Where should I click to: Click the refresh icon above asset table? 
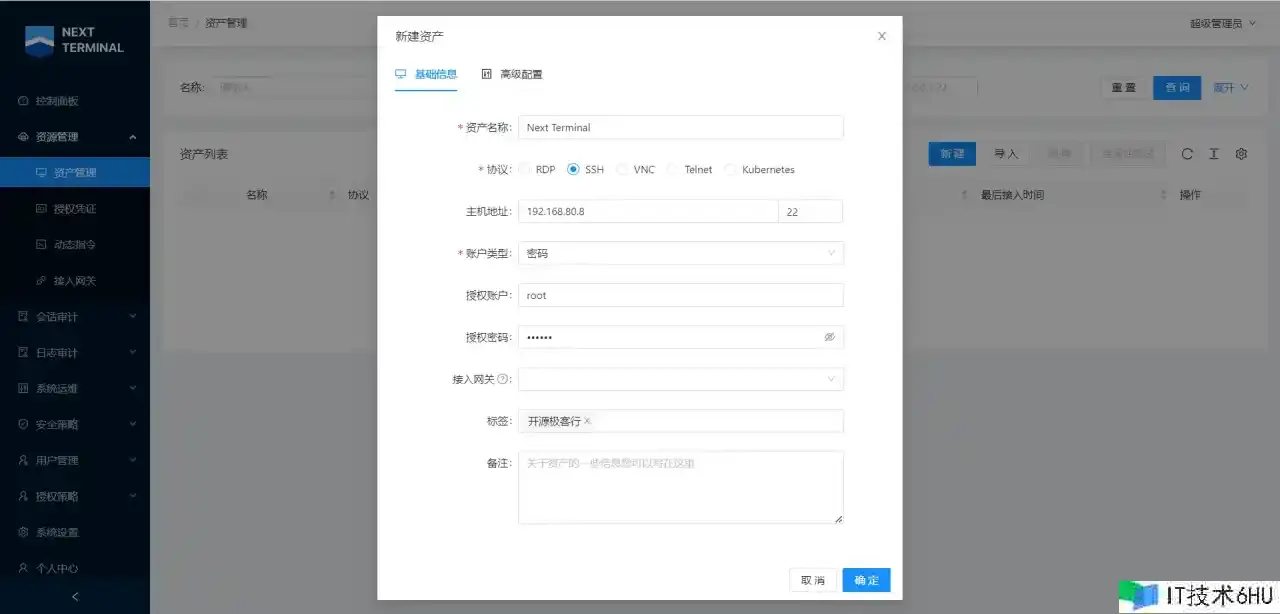(x=1187, y=154)
